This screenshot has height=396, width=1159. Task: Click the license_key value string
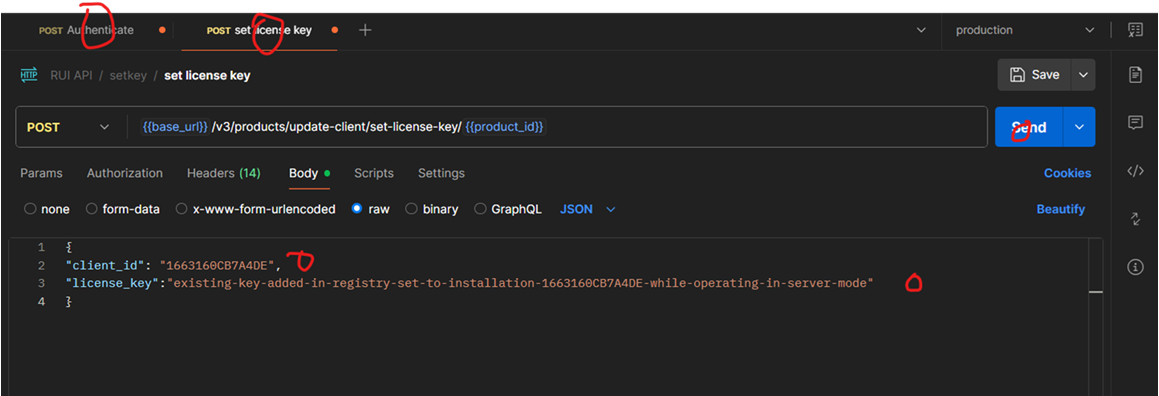(x=520, y=284)
